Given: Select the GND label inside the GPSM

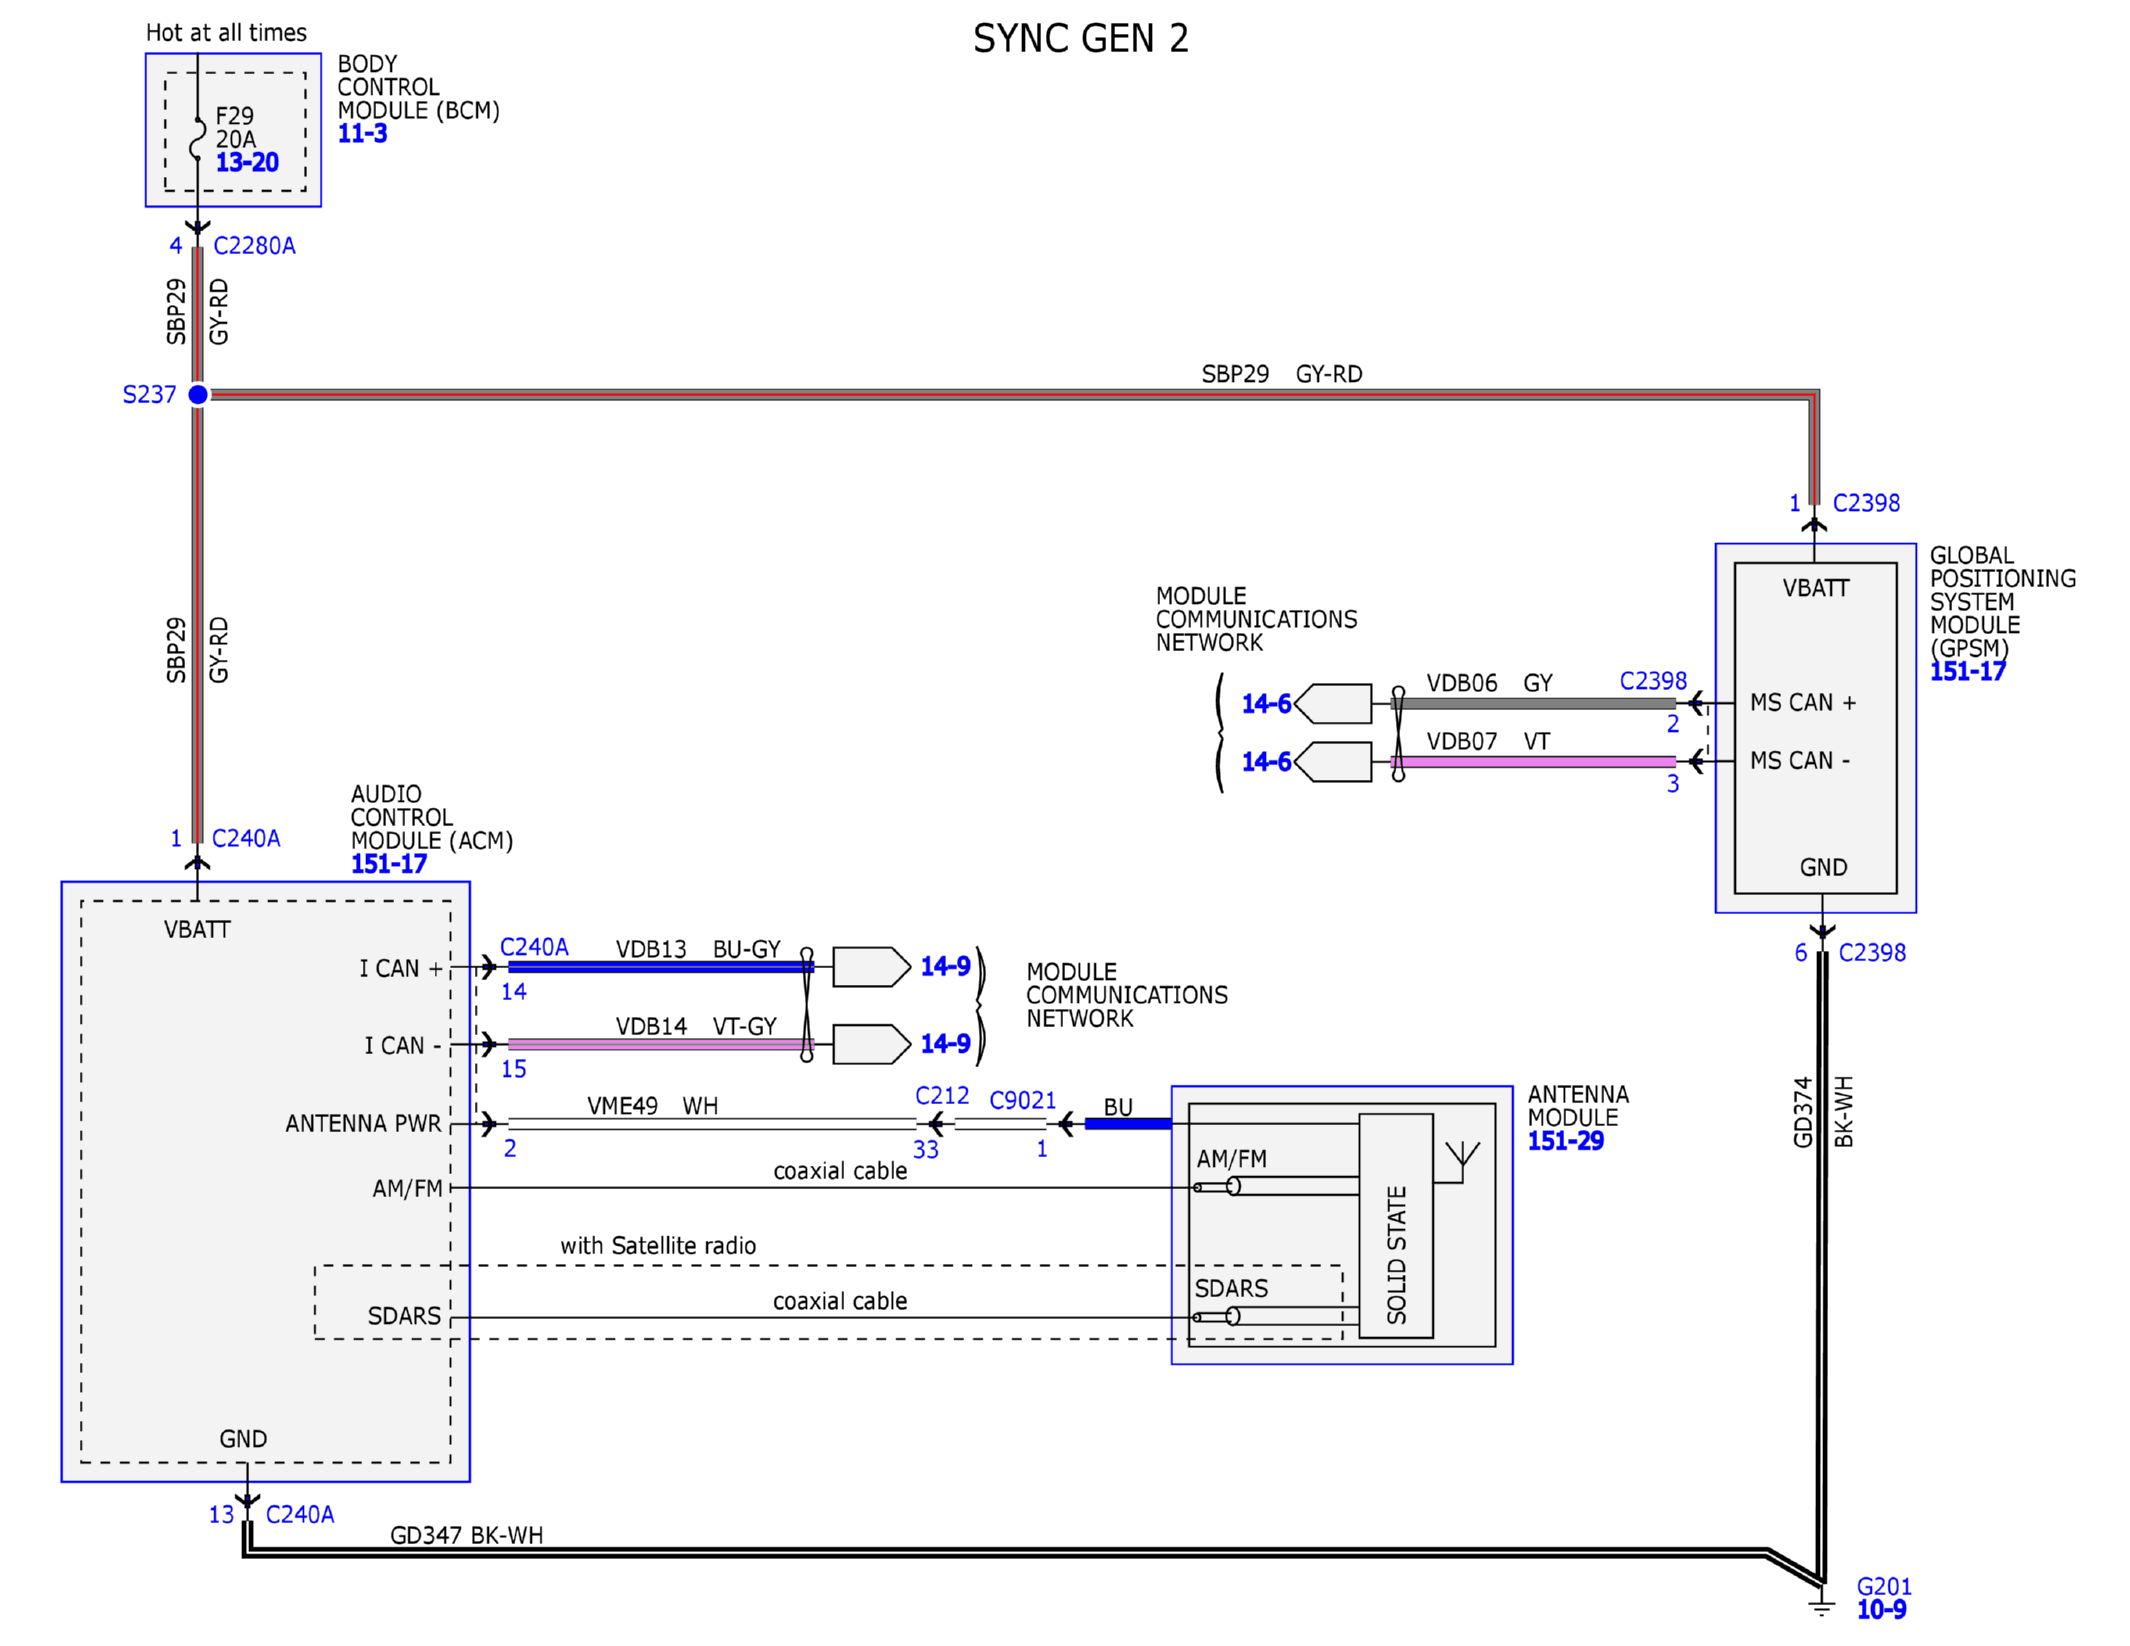Looking at the screenshot, I should tap(1823, 868).
